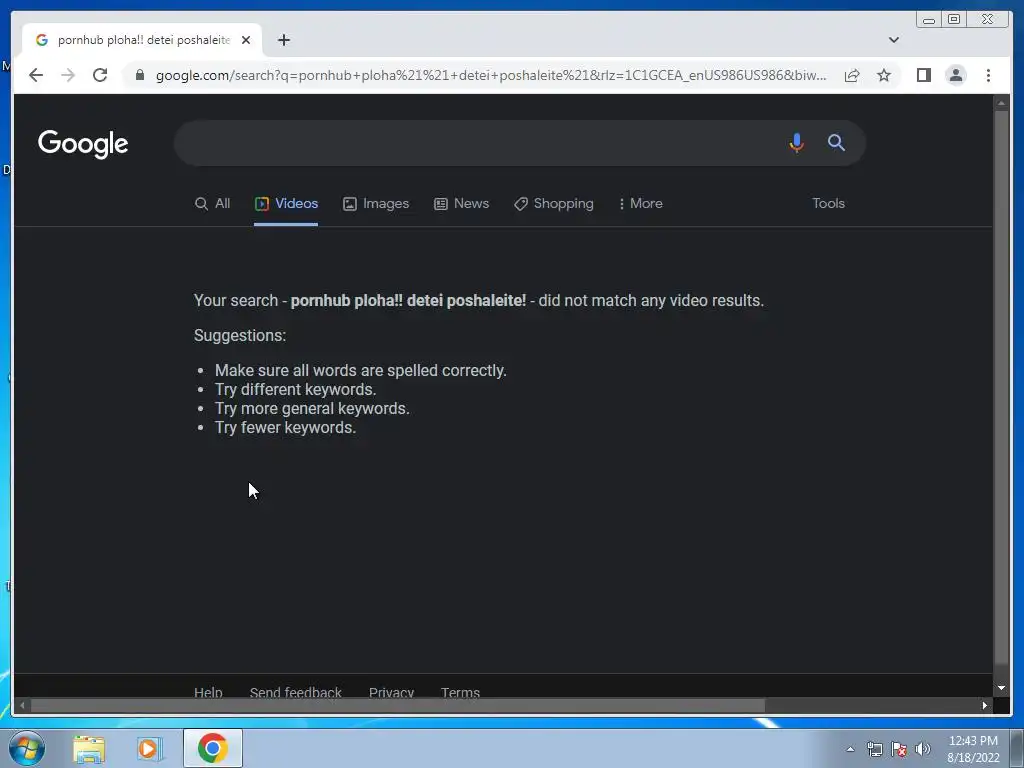
Task: Show hidden system tray icons
Action: pyautogui.click(x=850, y=749)
